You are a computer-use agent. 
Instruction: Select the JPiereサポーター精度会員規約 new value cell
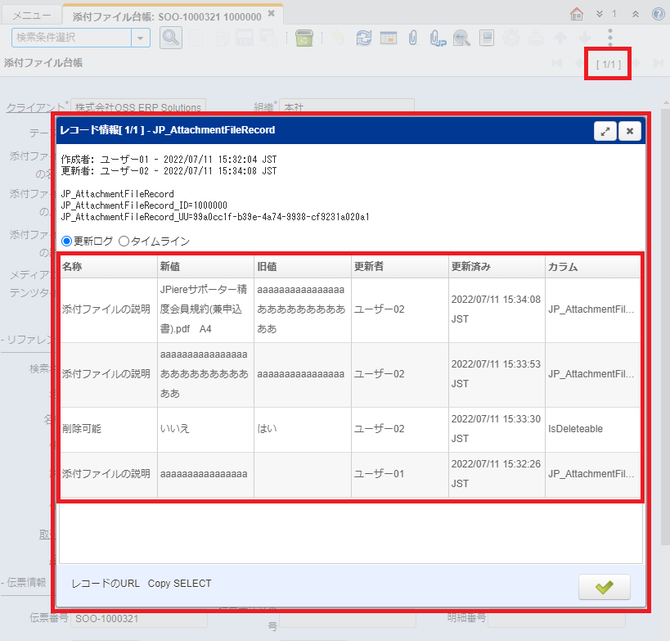[206, 309]
